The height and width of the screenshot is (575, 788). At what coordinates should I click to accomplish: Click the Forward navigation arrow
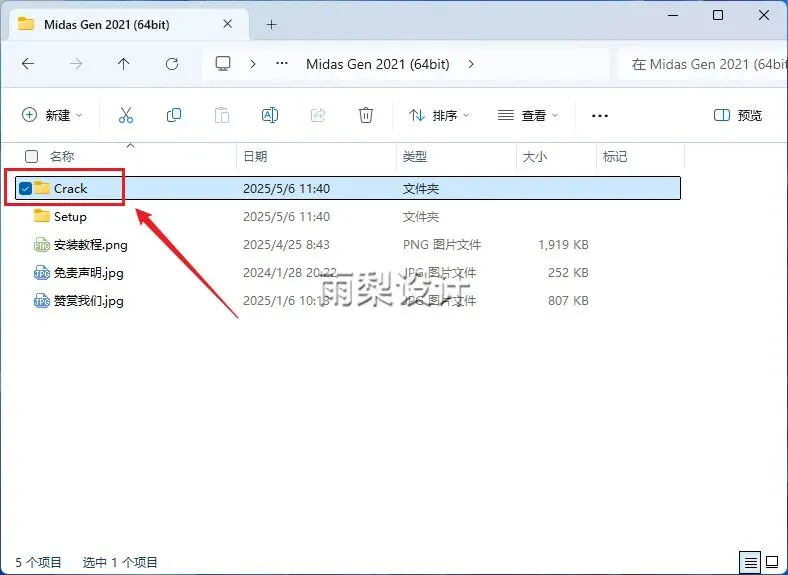click(x=76, y=64)
